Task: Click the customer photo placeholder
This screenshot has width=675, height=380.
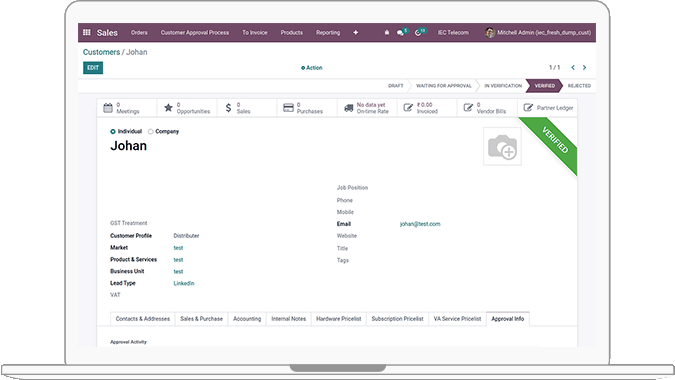Action: click(502, 146)
